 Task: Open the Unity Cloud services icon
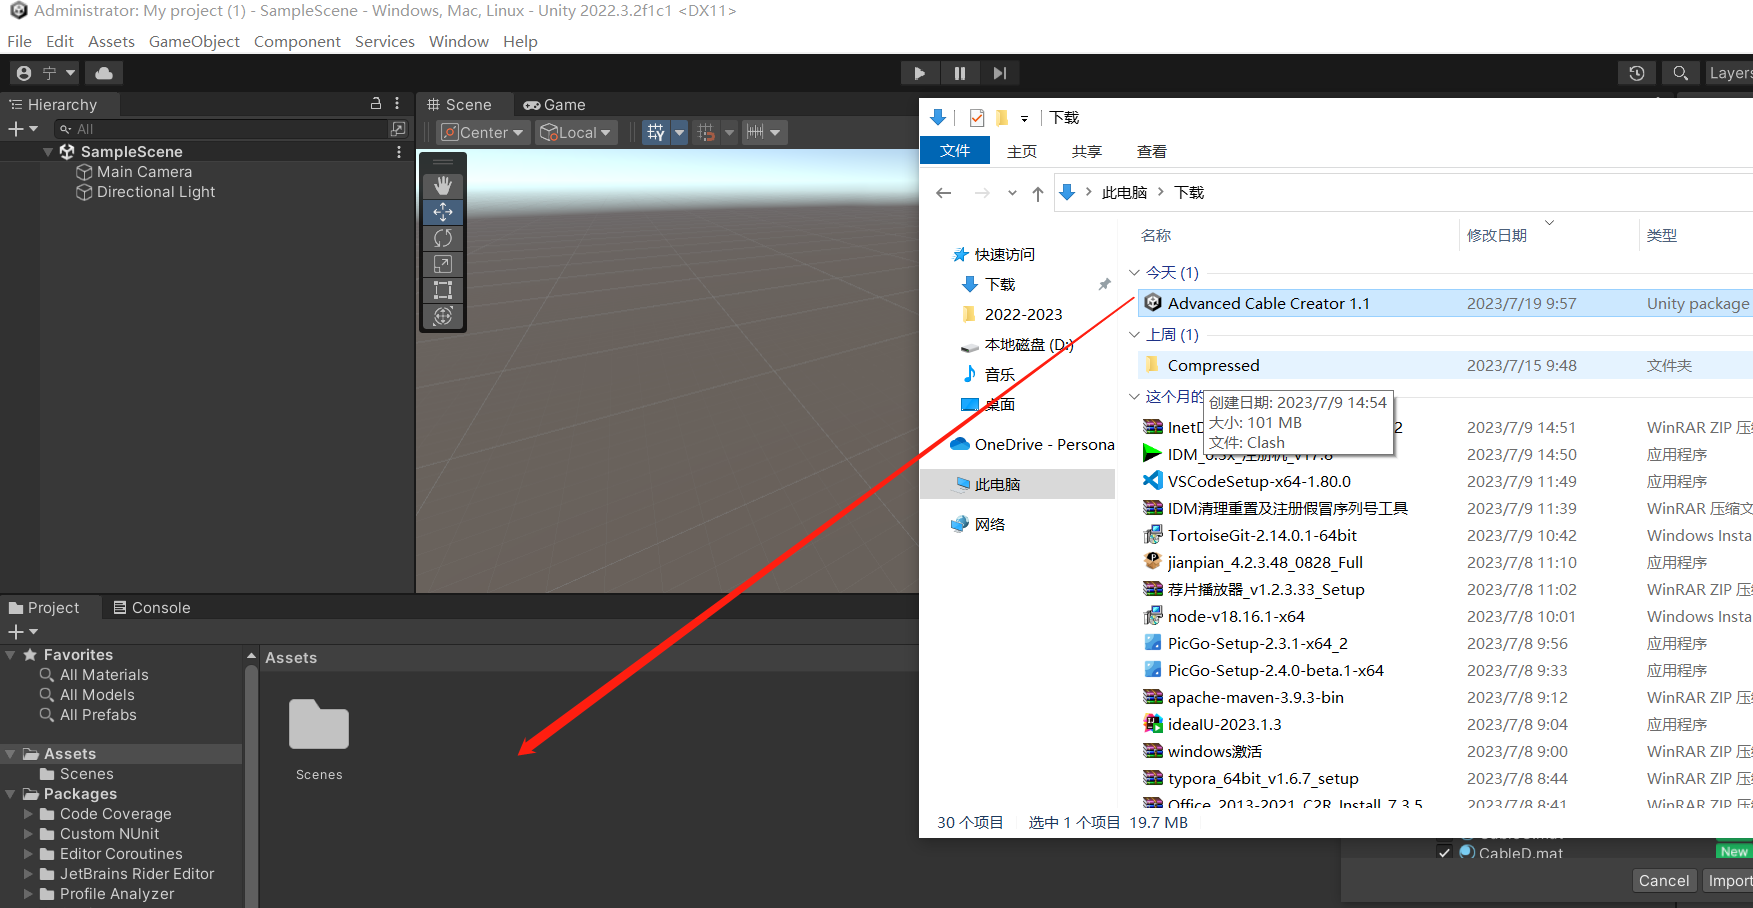click(104, 73)
